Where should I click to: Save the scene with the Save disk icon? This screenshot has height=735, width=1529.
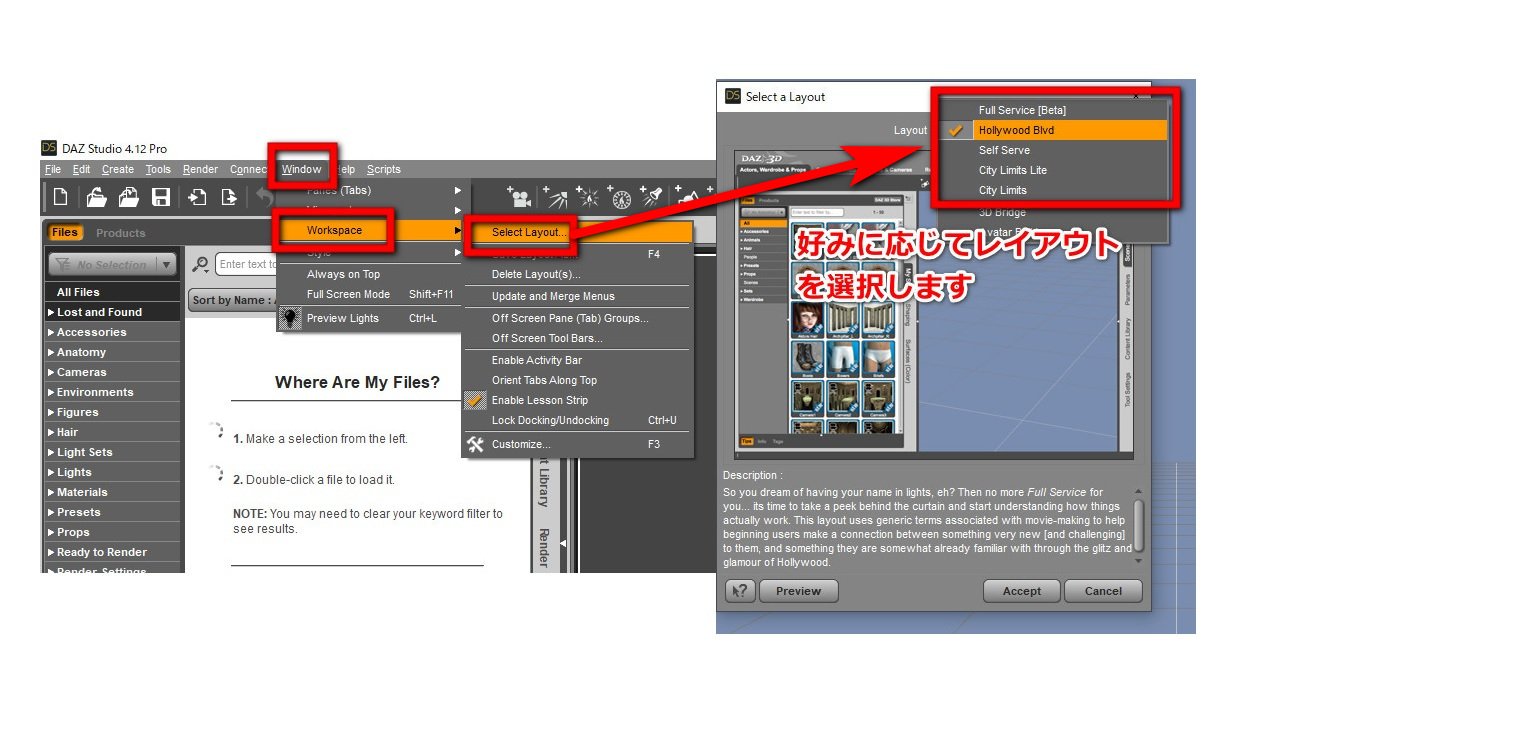162,197
